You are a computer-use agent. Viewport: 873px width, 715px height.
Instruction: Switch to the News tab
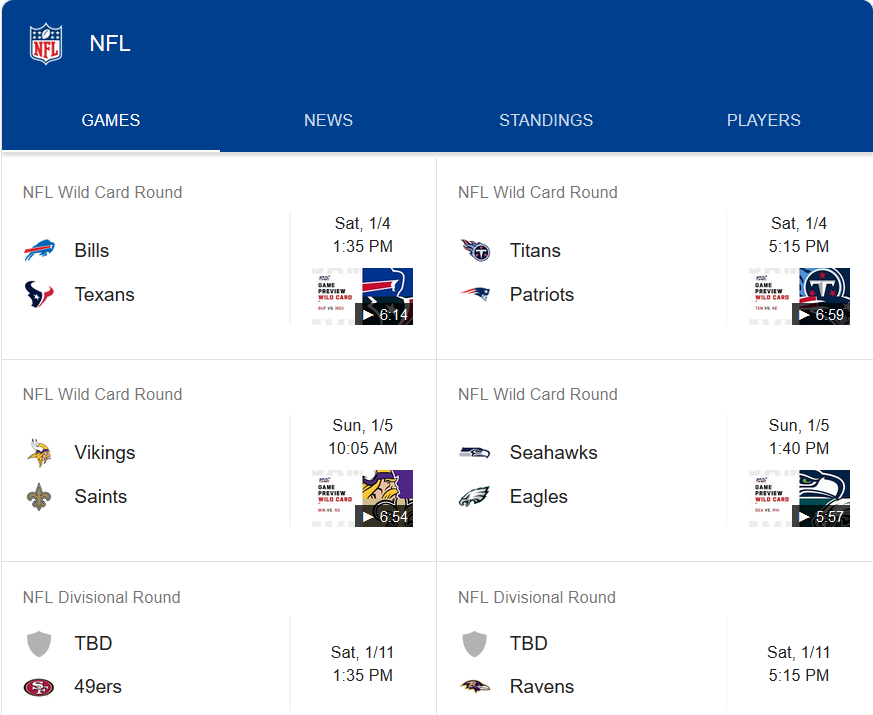[x=328, y=120]
